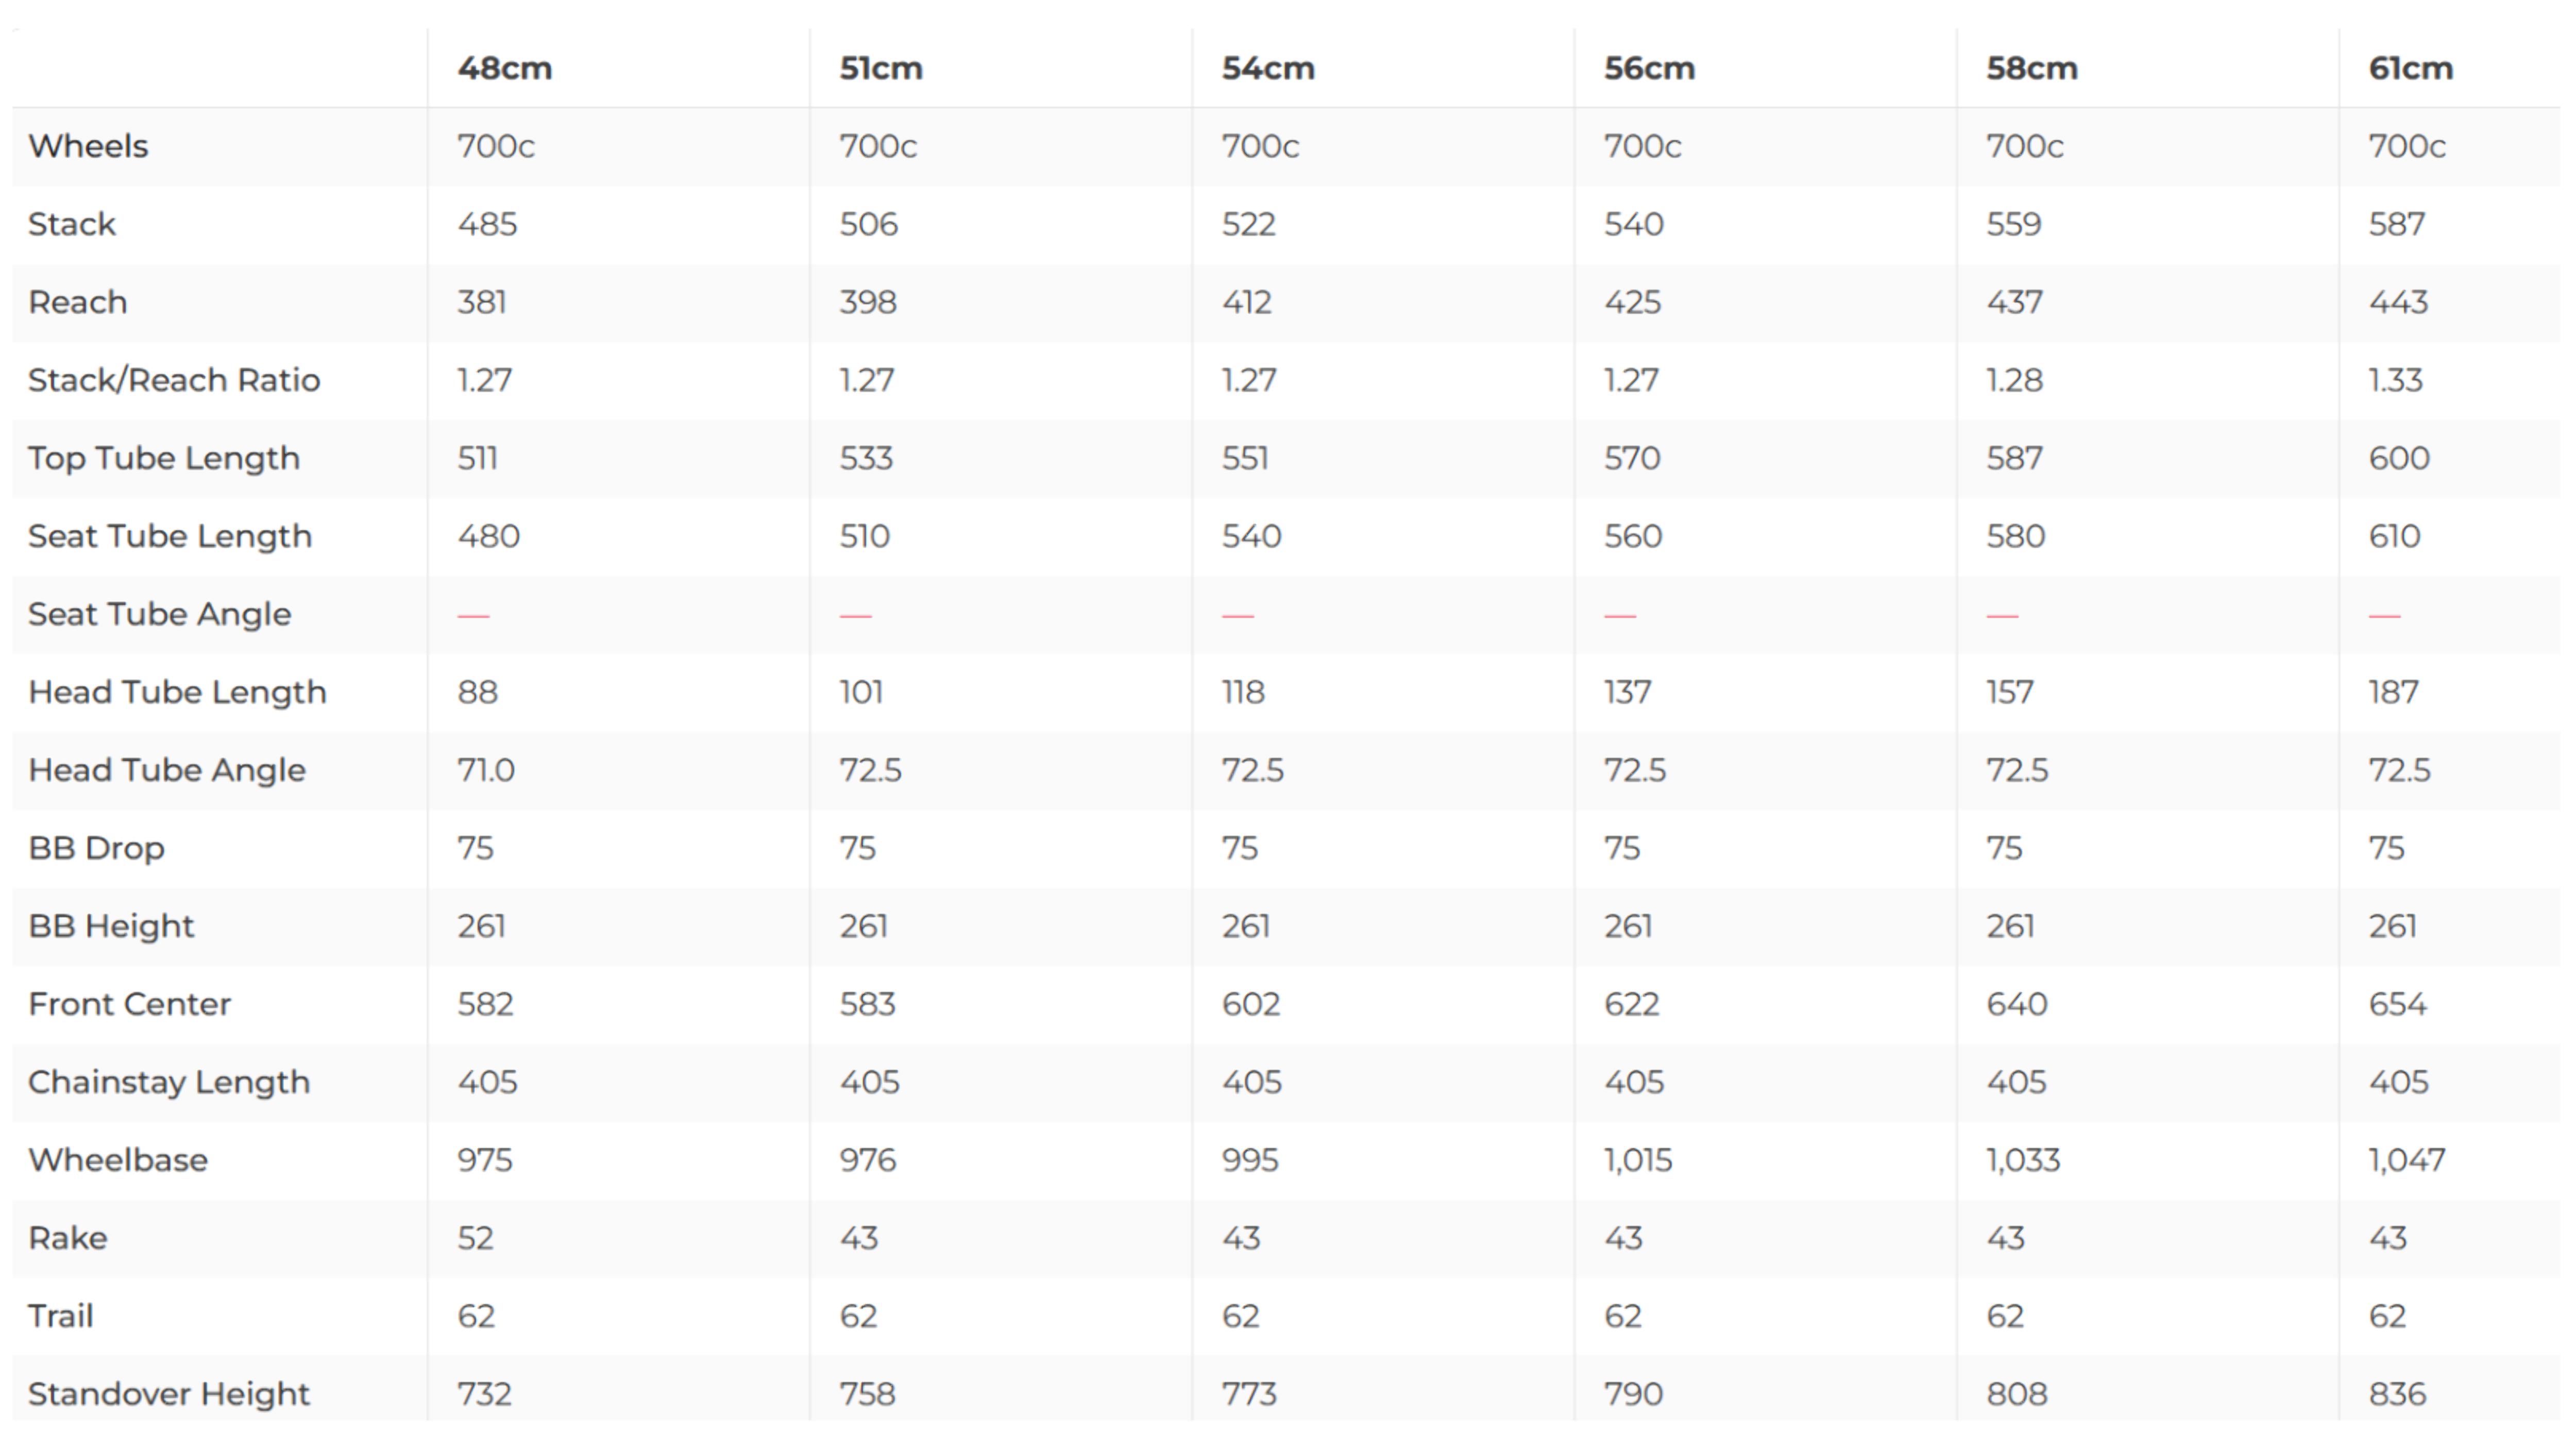2576x1449 pixels.
Task: Select the 58cm column header
Action: [2032, 68]
